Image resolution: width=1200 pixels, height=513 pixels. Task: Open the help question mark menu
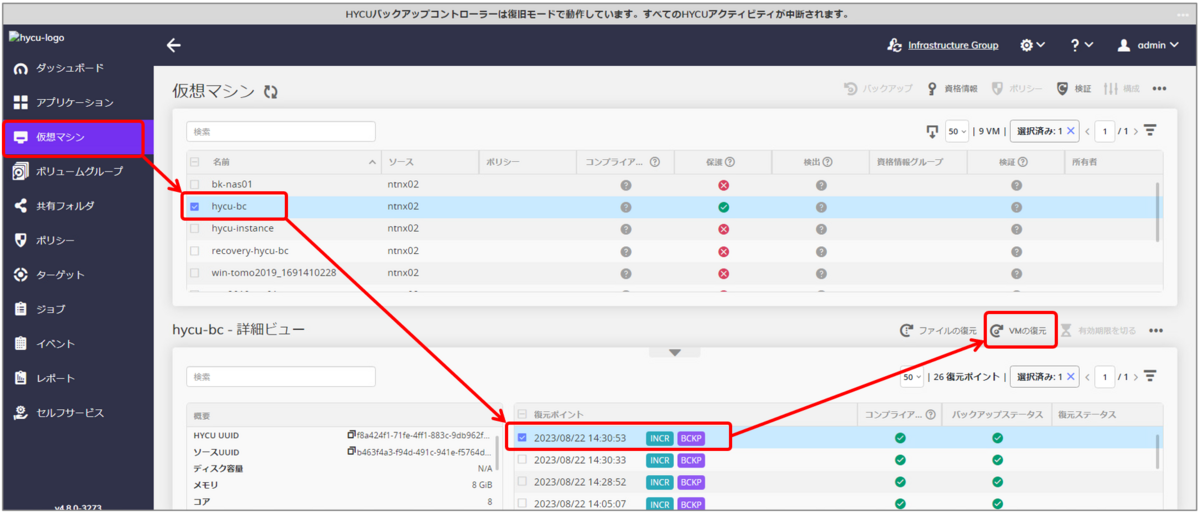click(1081, 46)
